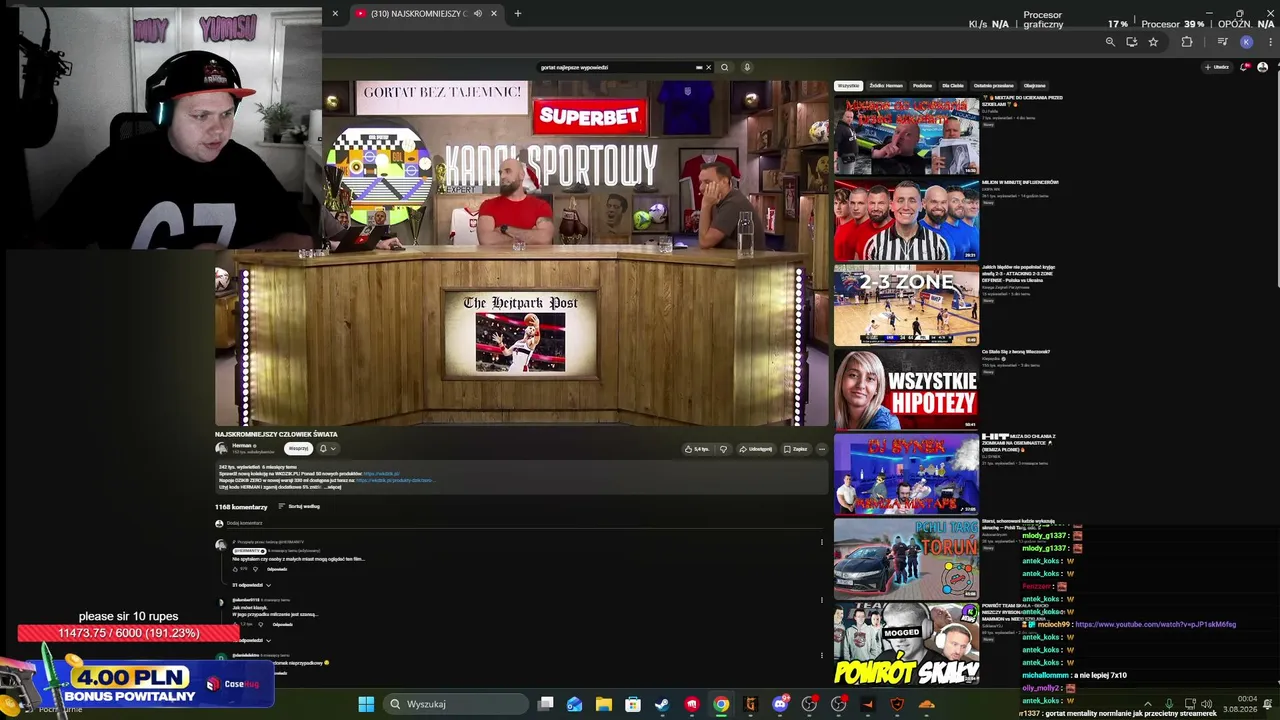Open Chrome media controls icon
Image resolution: width=1280 pixels, height=720 pixels.
coord(1222,42)
